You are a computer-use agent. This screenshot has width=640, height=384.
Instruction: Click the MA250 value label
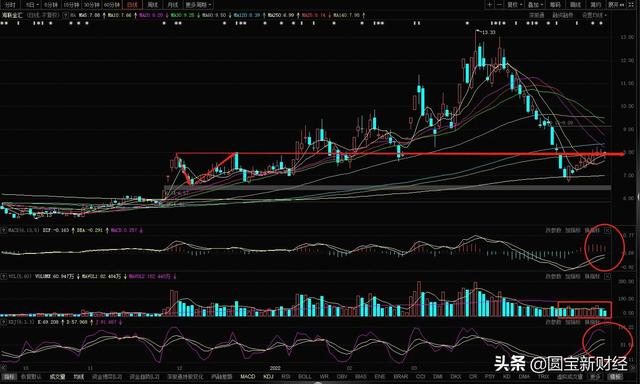point(282,15)
